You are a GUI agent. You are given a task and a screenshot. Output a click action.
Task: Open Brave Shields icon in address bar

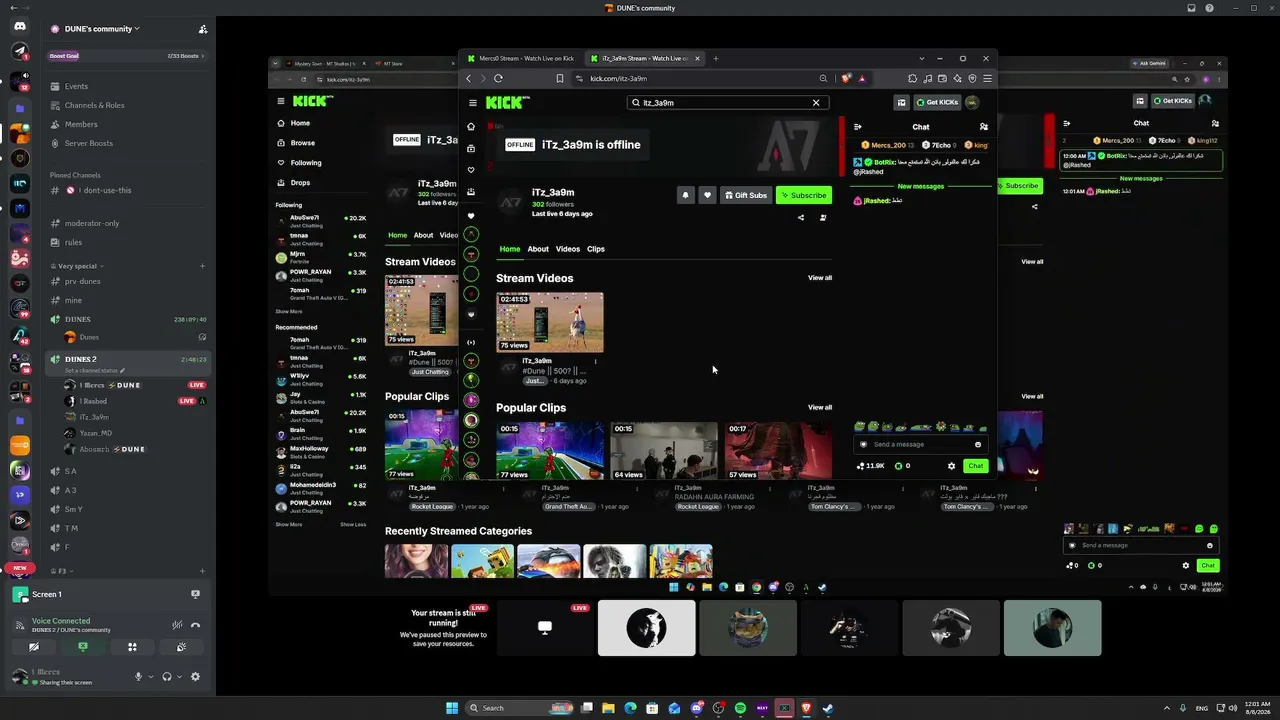pos(847,79)
